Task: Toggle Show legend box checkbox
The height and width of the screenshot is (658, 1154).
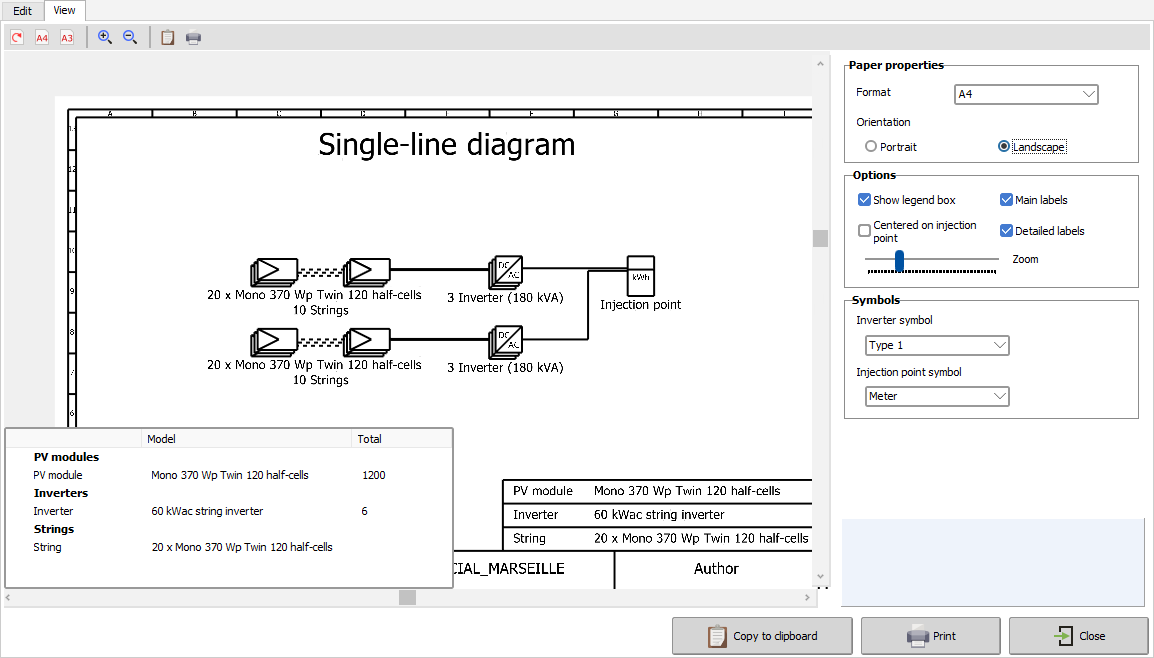Action: [865, 199]
